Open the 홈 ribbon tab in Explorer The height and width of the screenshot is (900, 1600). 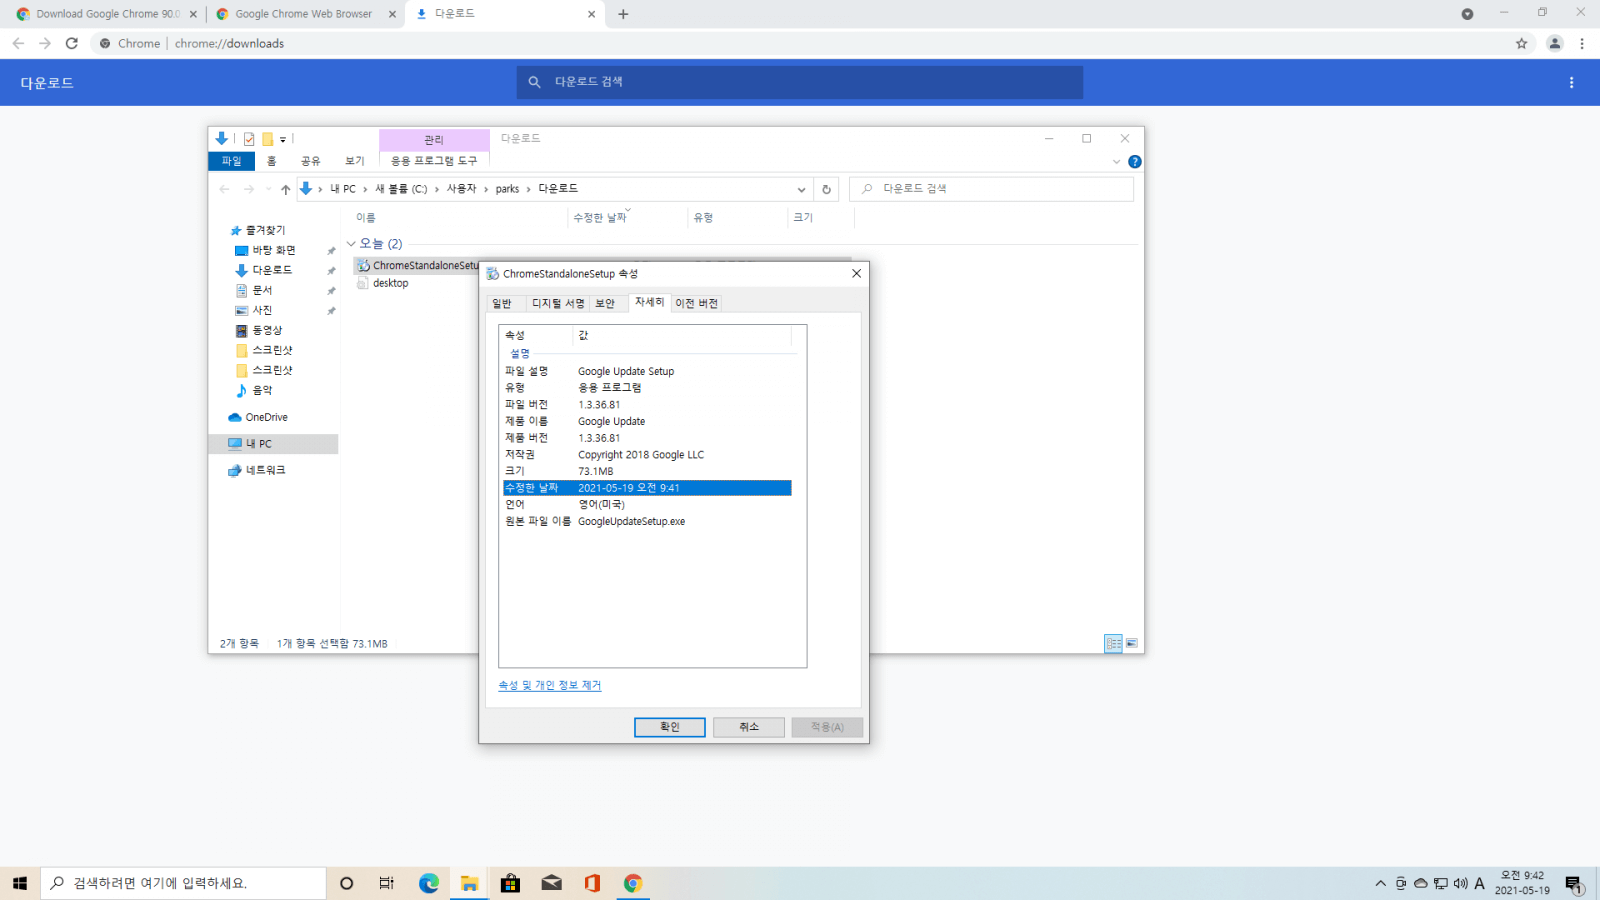[x=271, y=161]
